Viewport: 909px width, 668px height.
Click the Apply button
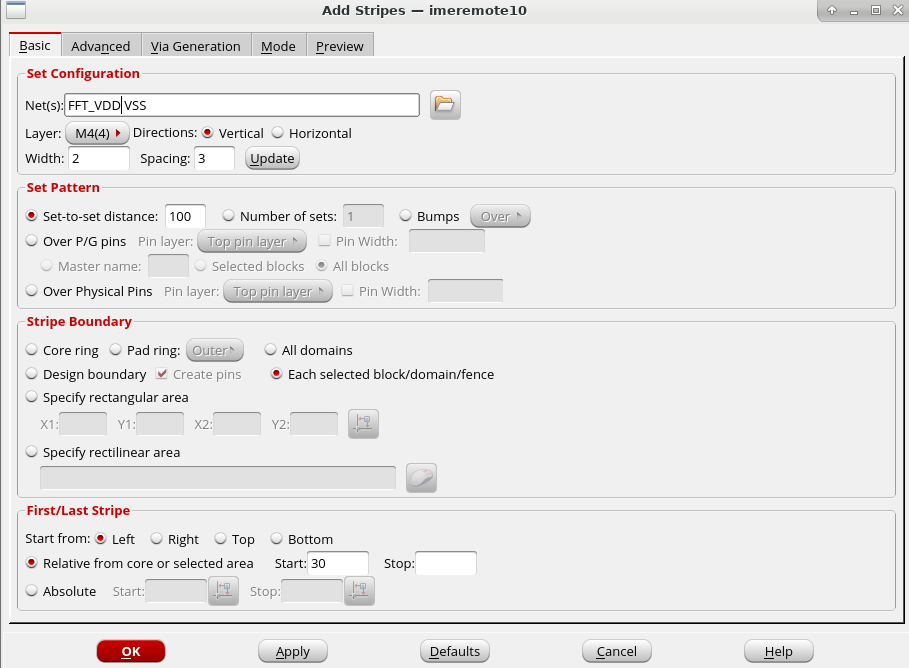(293, 651)
